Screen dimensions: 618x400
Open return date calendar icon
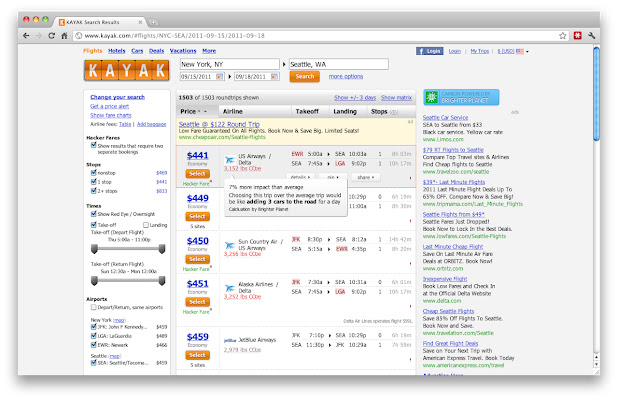[274, 76]
